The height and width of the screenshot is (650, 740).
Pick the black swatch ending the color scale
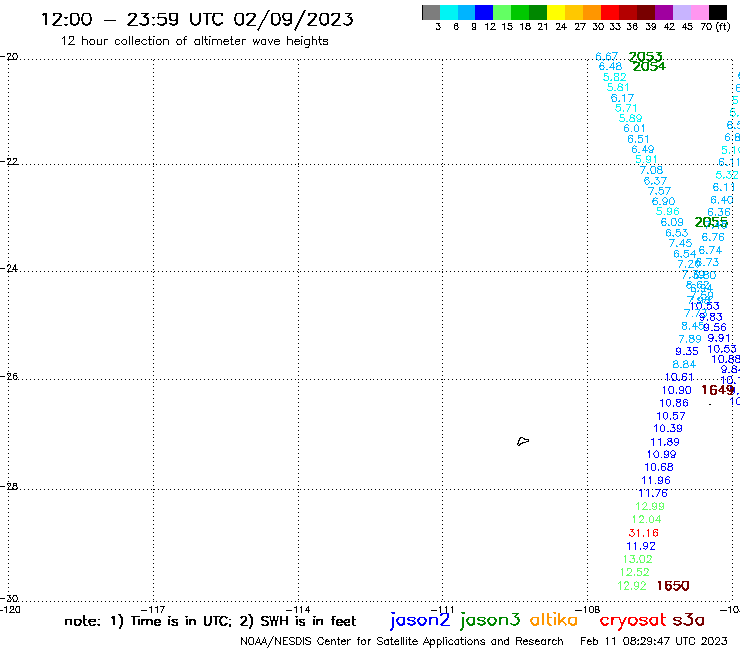[718, 12]
